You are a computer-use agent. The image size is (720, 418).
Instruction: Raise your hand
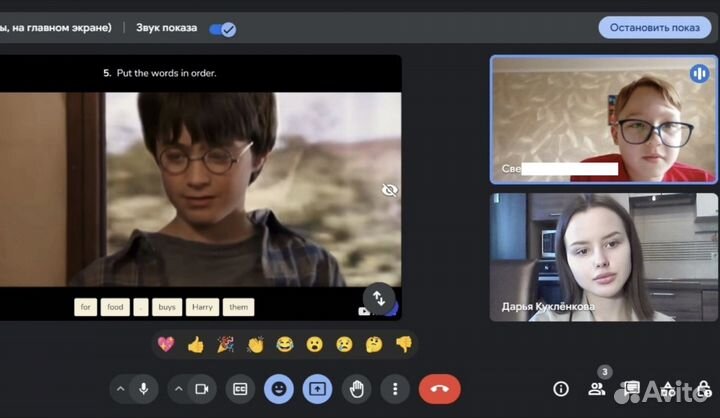pos(356,388)
